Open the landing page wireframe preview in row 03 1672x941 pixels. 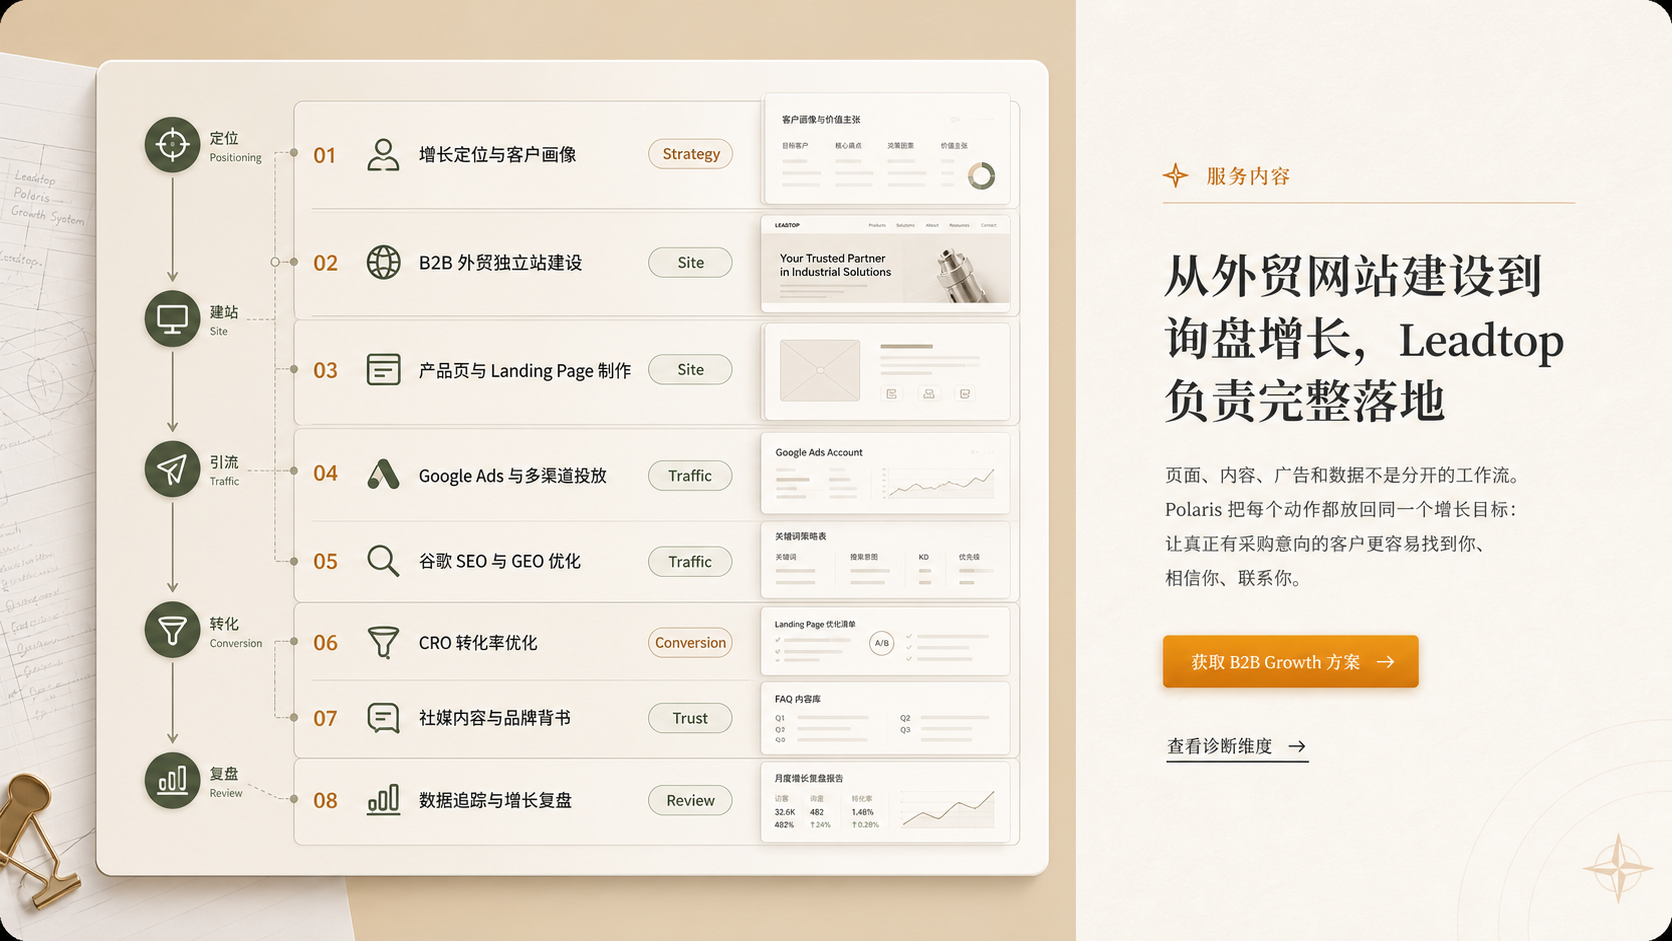tap(886, 371)
